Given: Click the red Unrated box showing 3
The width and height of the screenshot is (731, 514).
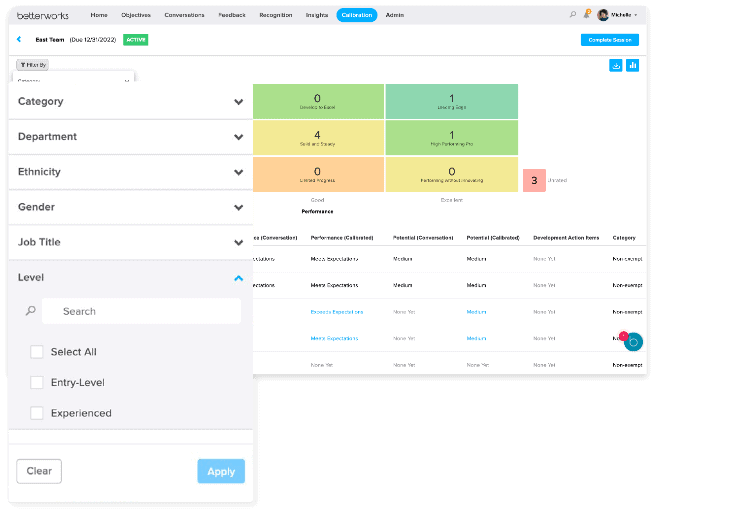Looking at the screenshot, I should tap(534, 180).
